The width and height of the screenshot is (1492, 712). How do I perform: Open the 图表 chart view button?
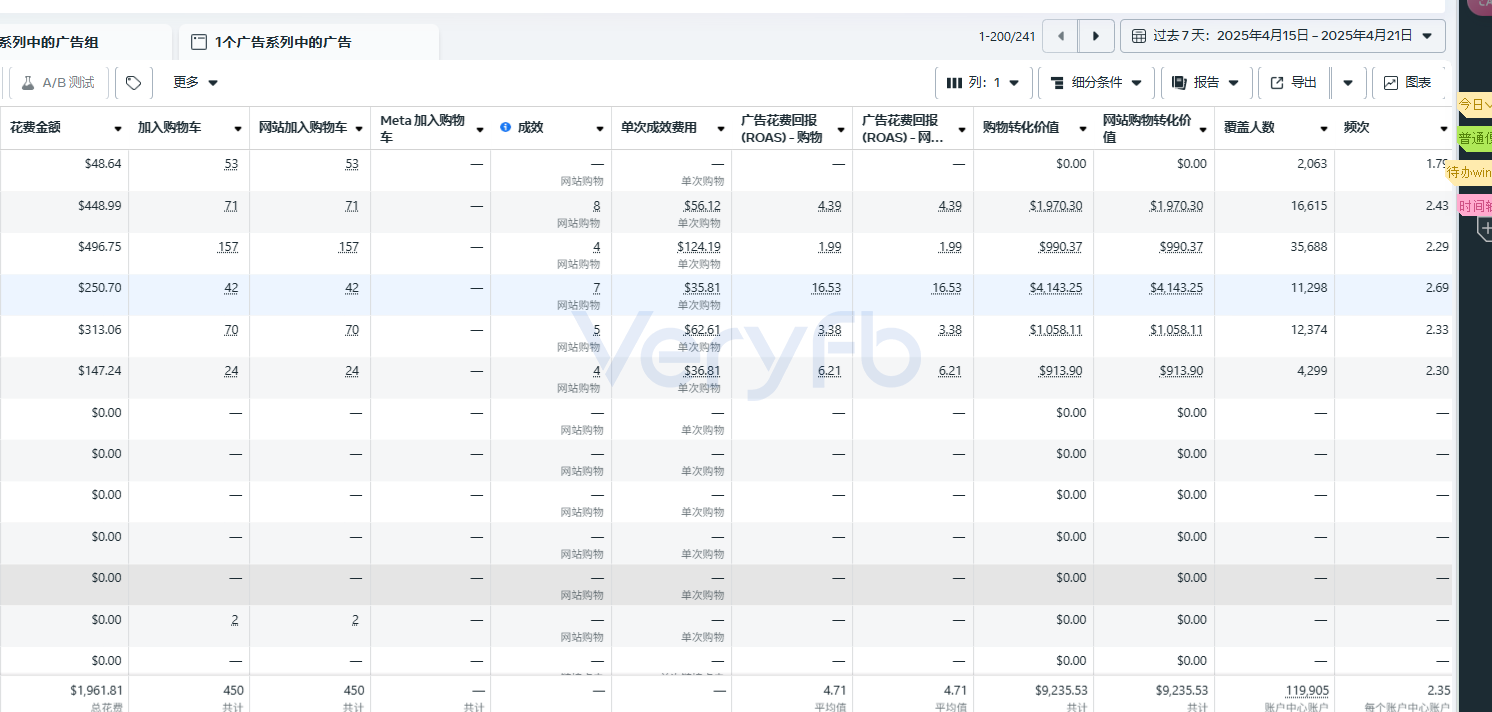pos(1407,83)
